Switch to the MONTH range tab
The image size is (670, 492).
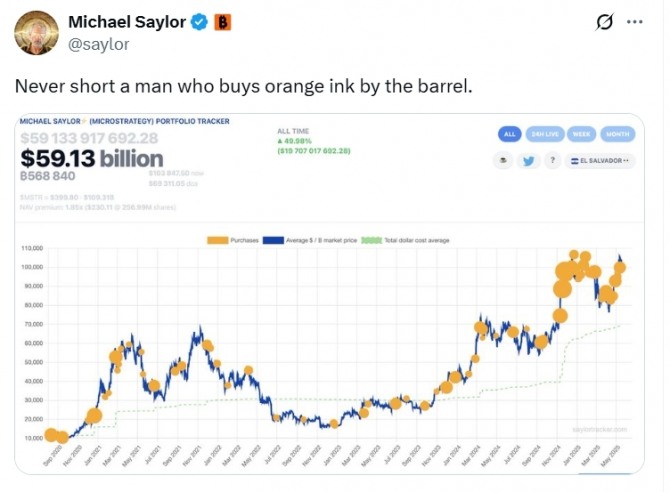point(617,134)
